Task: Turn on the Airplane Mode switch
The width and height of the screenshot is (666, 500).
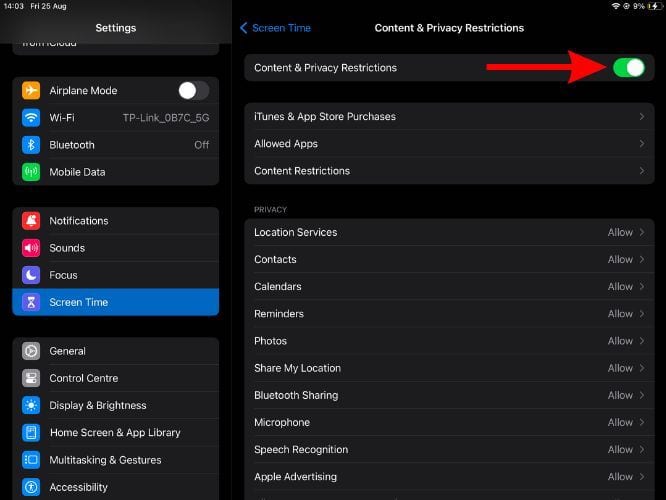Action: coord(193,91)
